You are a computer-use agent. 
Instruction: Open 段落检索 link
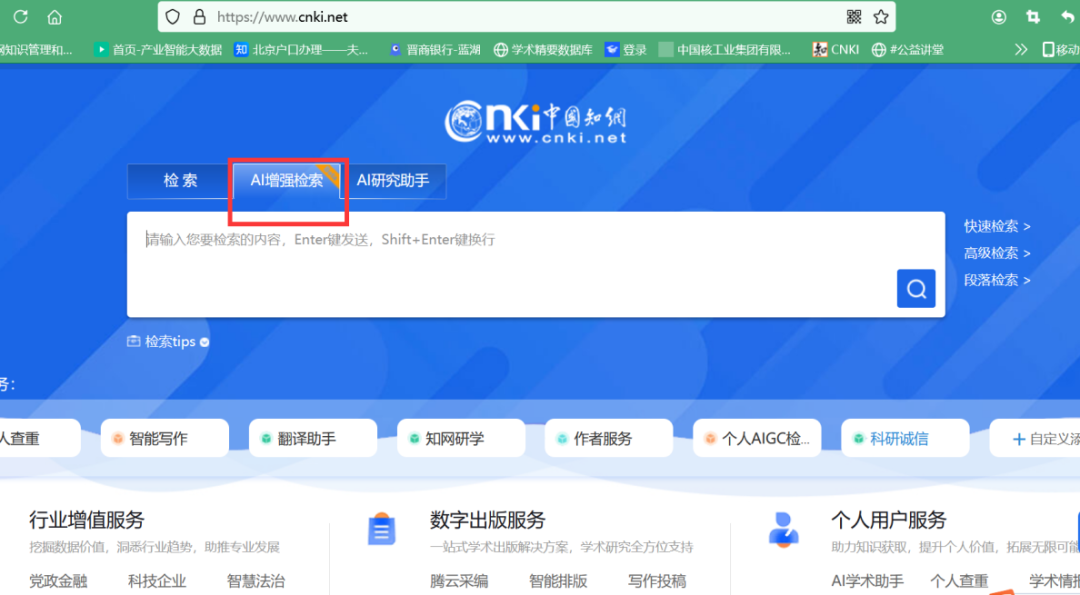coord(997,280)
